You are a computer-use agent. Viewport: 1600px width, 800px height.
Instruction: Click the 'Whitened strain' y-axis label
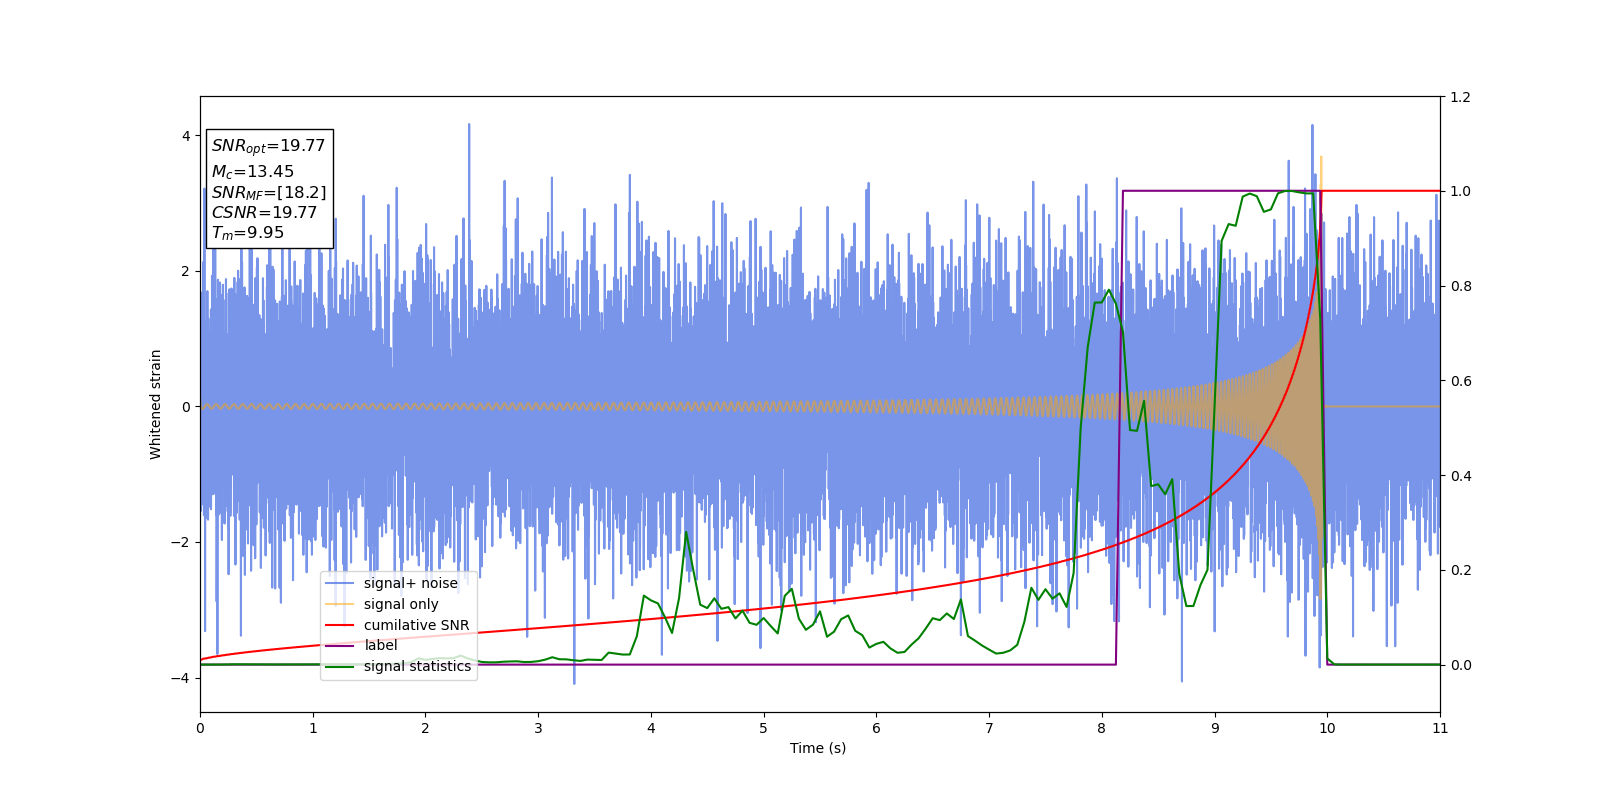point(156,404)
